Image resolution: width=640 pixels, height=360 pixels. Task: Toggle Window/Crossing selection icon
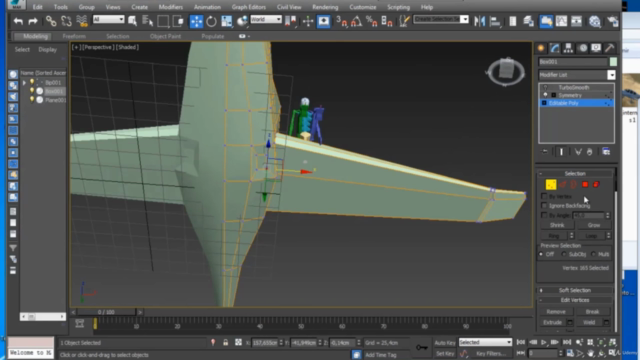(178, 21)
